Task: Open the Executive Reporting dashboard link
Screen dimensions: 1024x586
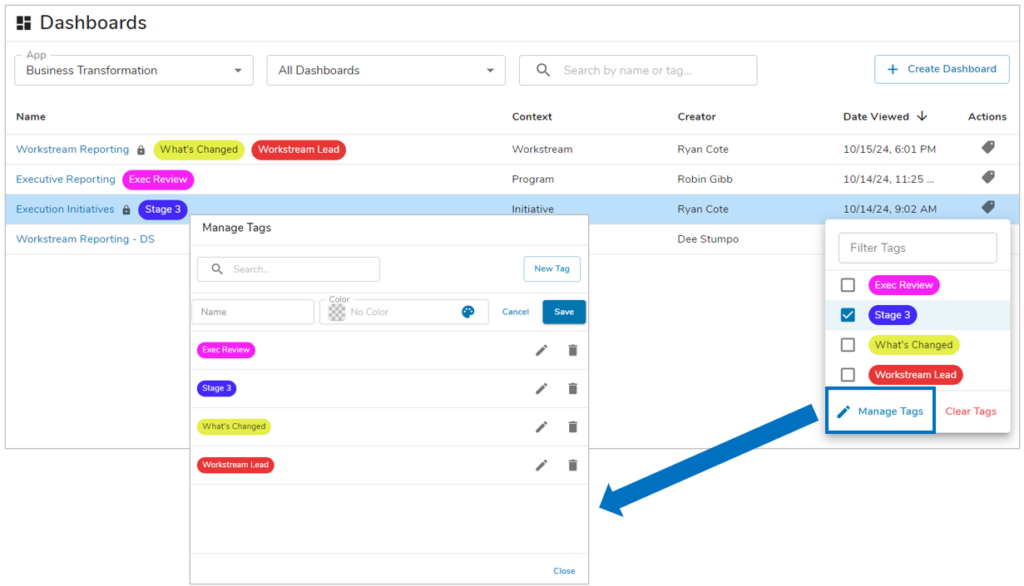Action: tap(65, 179)
